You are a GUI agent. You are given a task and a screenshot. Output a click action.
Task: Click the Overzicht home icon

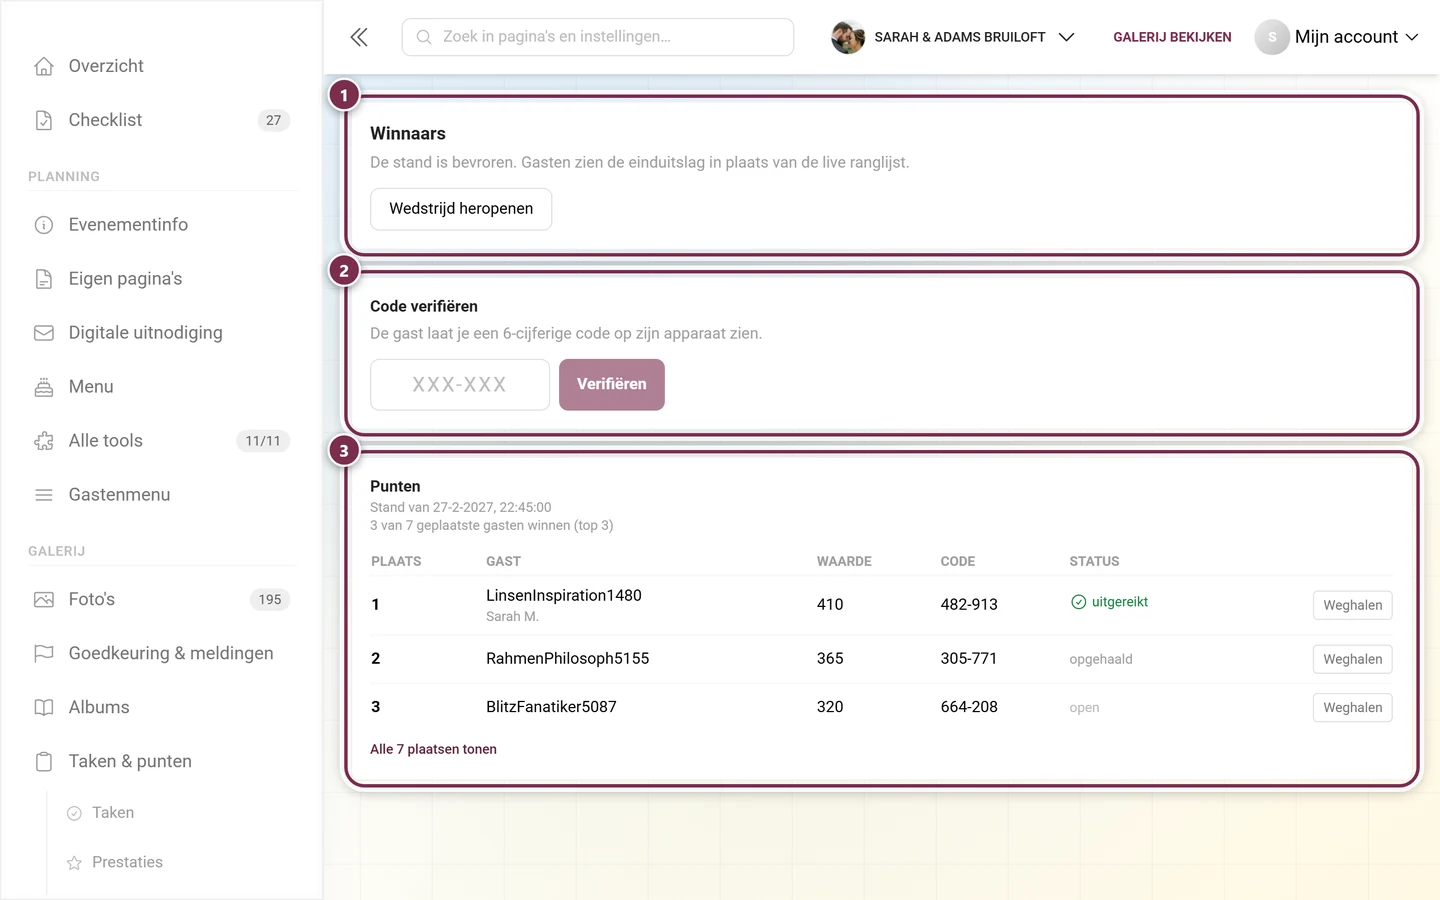coord(44,66)
